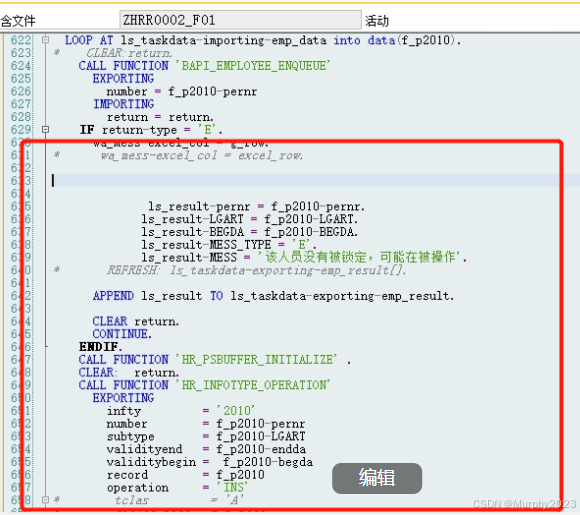Viewport: 580px width, 515px height.
Task: Click 'HR_PSBUFFER_INITIALIZE' function name
Action: (256, 359)
